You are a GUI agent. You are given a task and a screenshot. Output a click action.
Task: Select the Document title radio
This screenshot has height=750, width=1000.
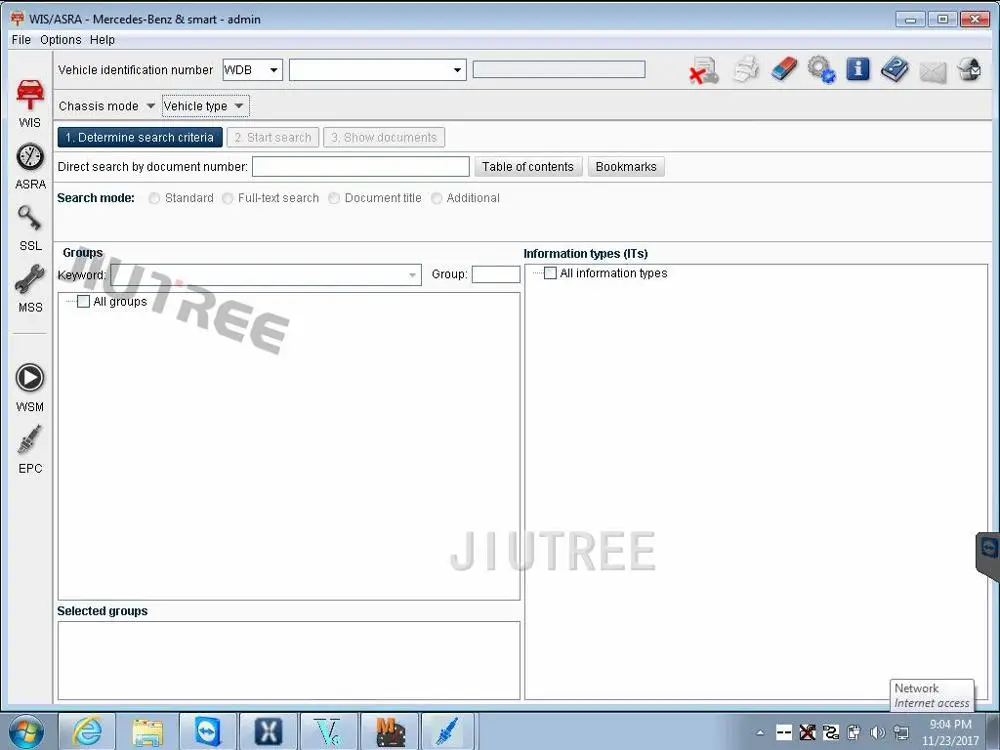point(334,198)
